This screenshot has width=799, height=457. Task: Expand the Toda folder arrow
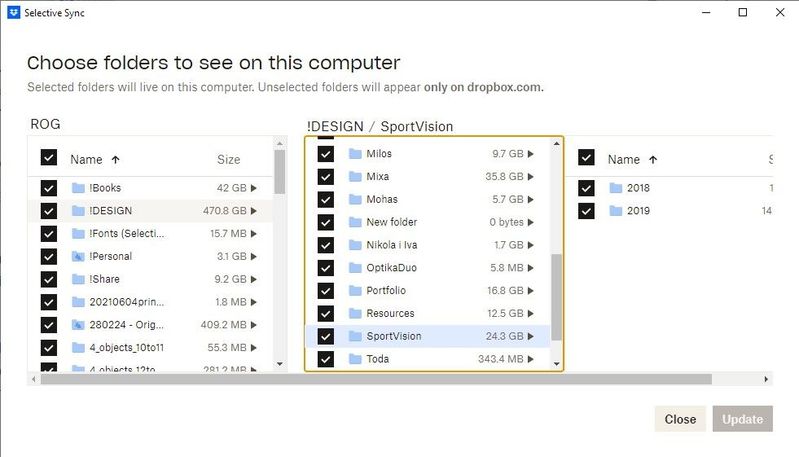pyautogui.click(x=530, y=359)
